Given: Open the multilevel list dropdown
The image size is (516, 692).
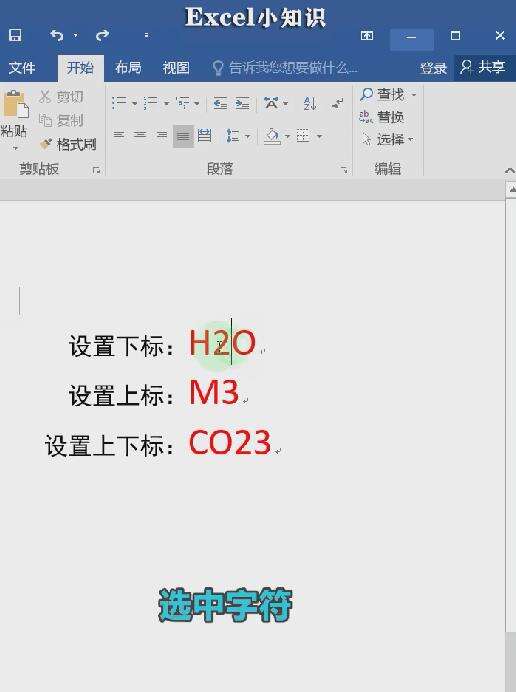Looking at the screenshot, I should tap(197, 104).
